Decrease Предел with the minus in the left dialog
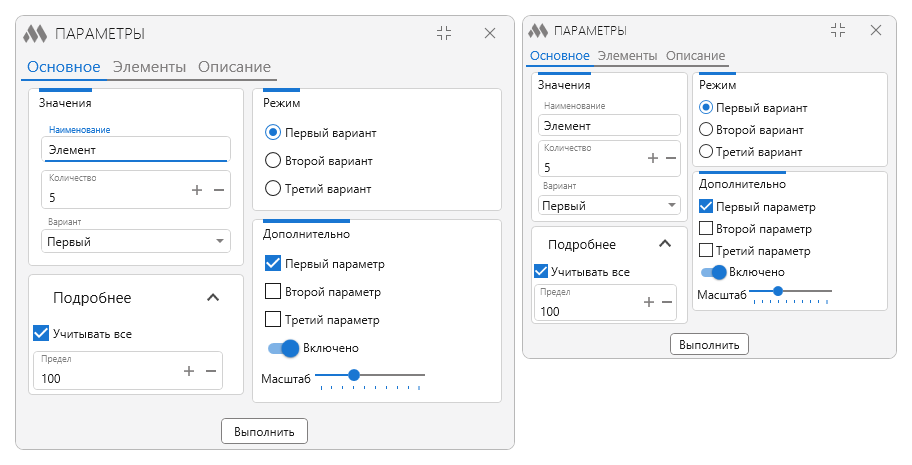Screen dimensions: 912x465 (211, 371)
